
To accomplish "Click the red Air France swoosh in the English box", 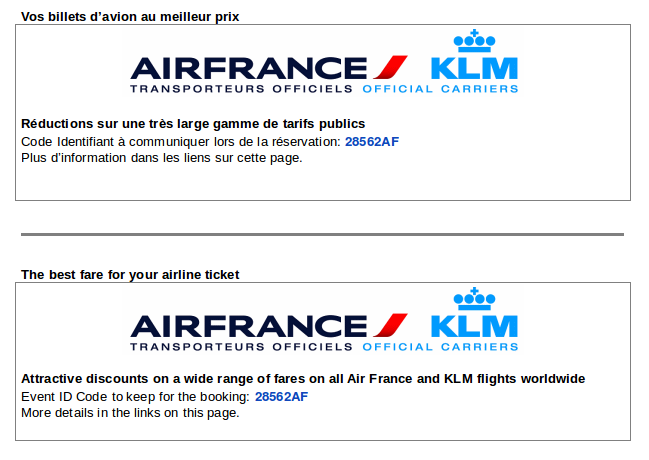I will (x=390, y=325).
